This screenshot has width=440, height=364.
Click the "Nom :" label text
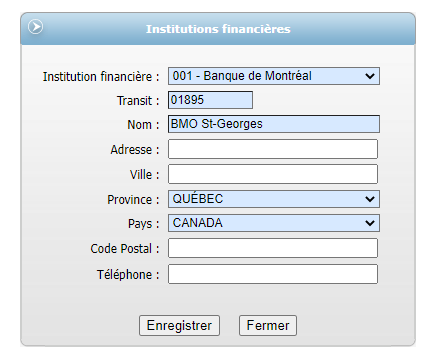(143, 125)
